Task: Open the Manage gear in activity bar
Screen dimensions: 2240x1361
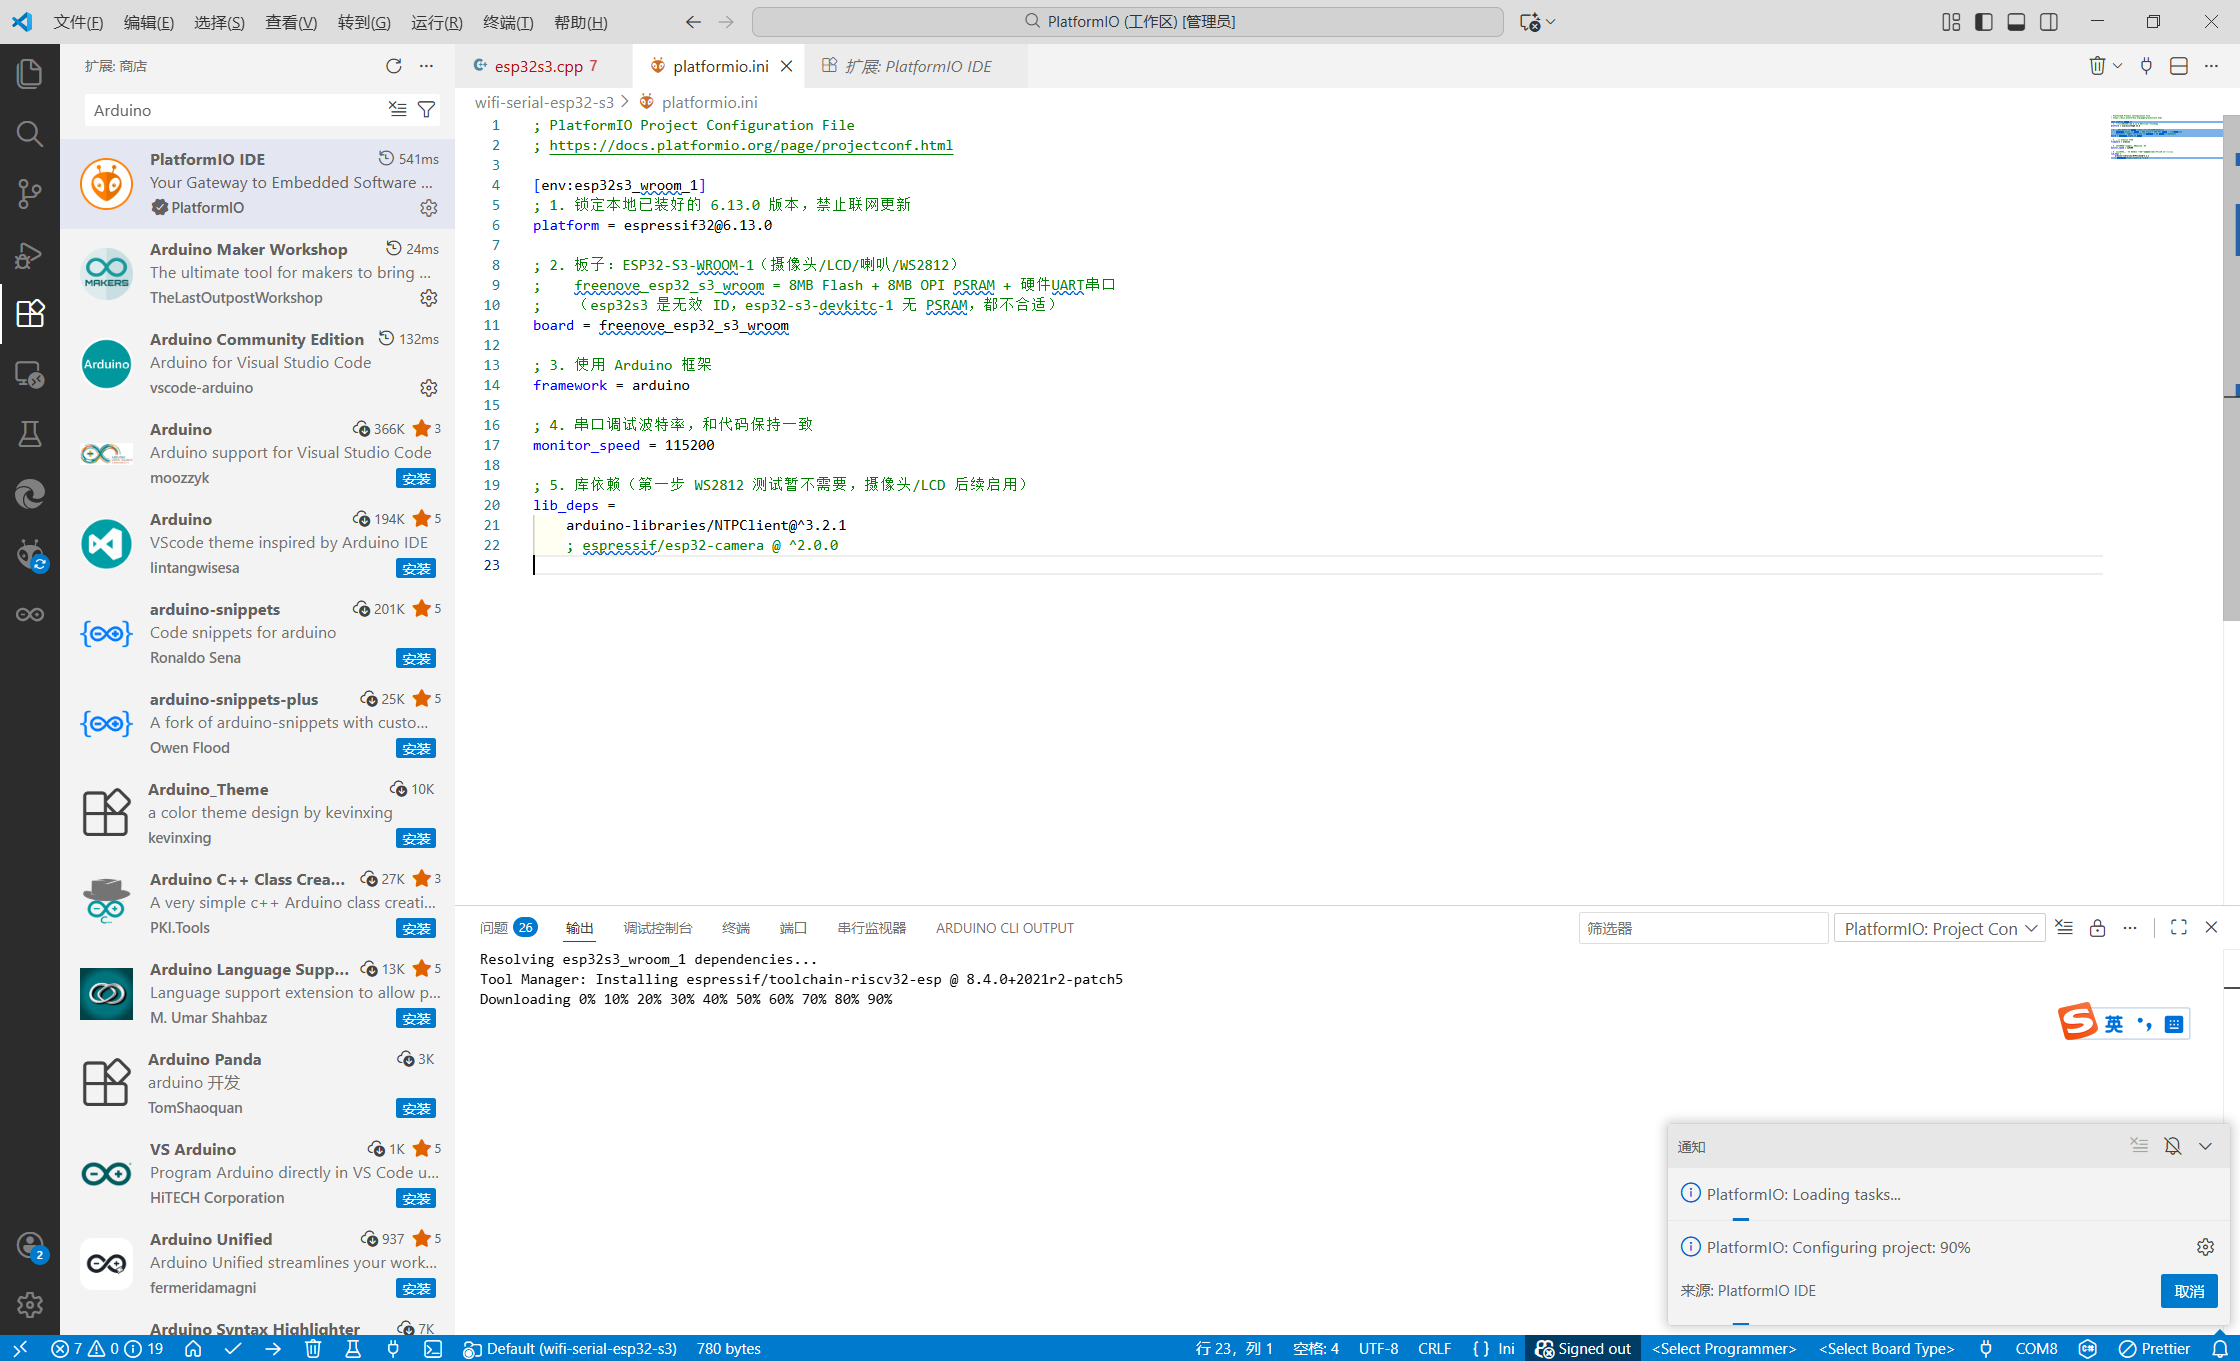Action: (30, 1304)
